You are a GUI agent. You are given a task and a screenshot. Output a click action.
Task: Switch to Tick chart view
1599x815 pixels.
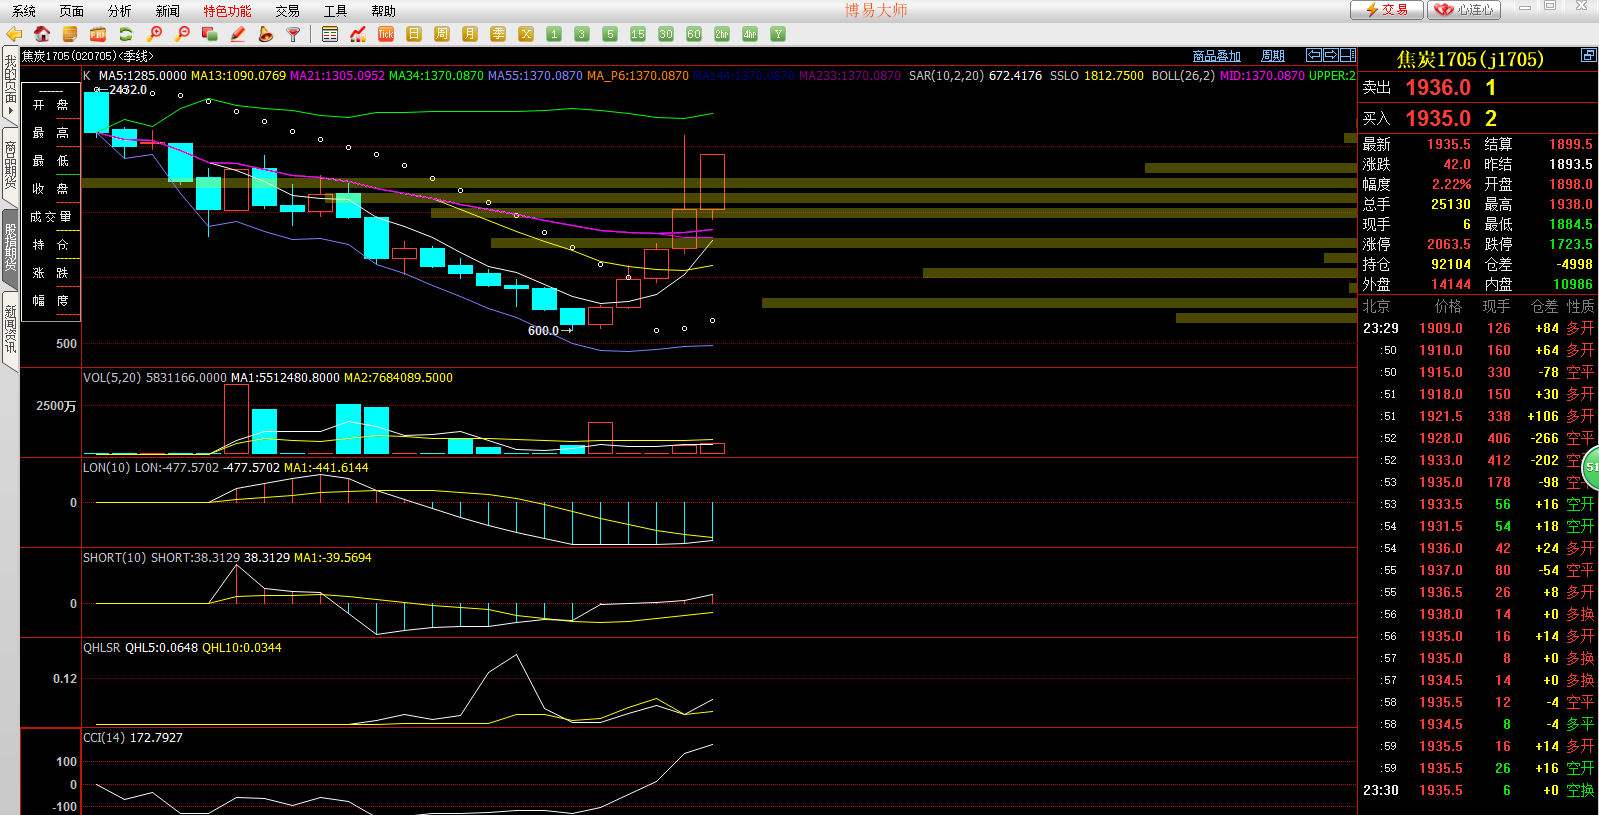click(x=386, y=34)
